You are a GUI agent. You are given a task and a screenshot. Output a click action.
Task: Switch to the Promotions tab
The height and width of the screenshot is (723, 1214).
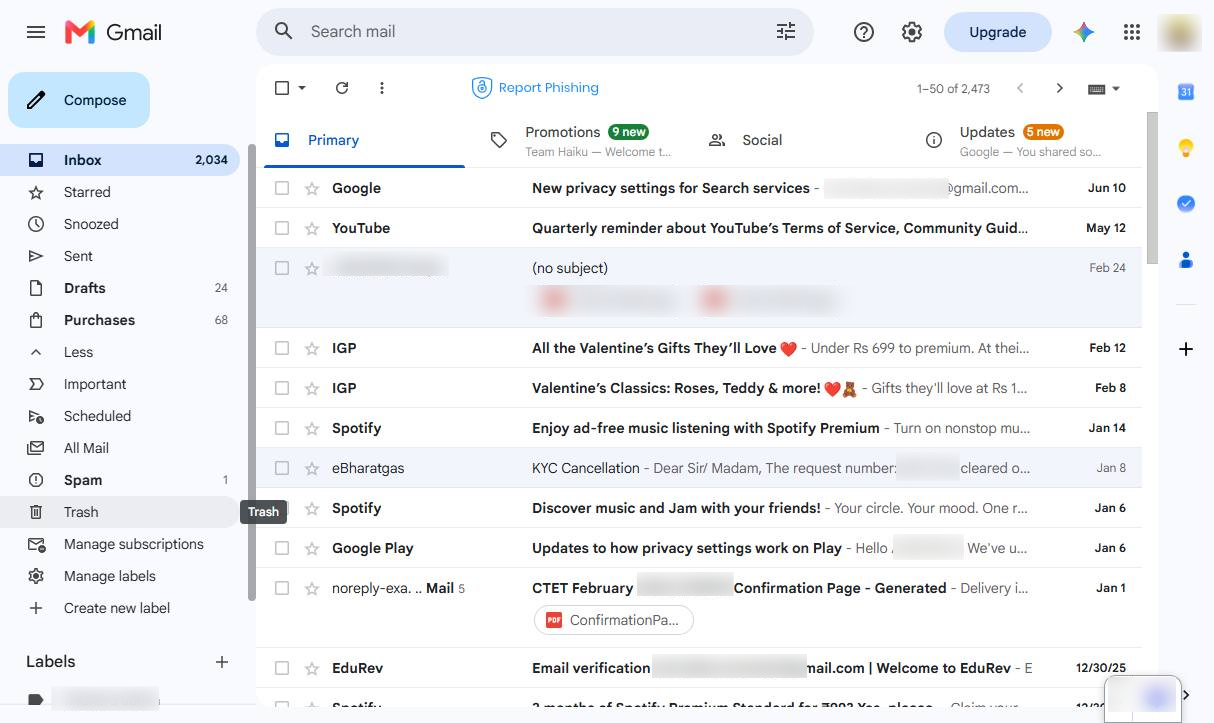[x=581, y=140]
